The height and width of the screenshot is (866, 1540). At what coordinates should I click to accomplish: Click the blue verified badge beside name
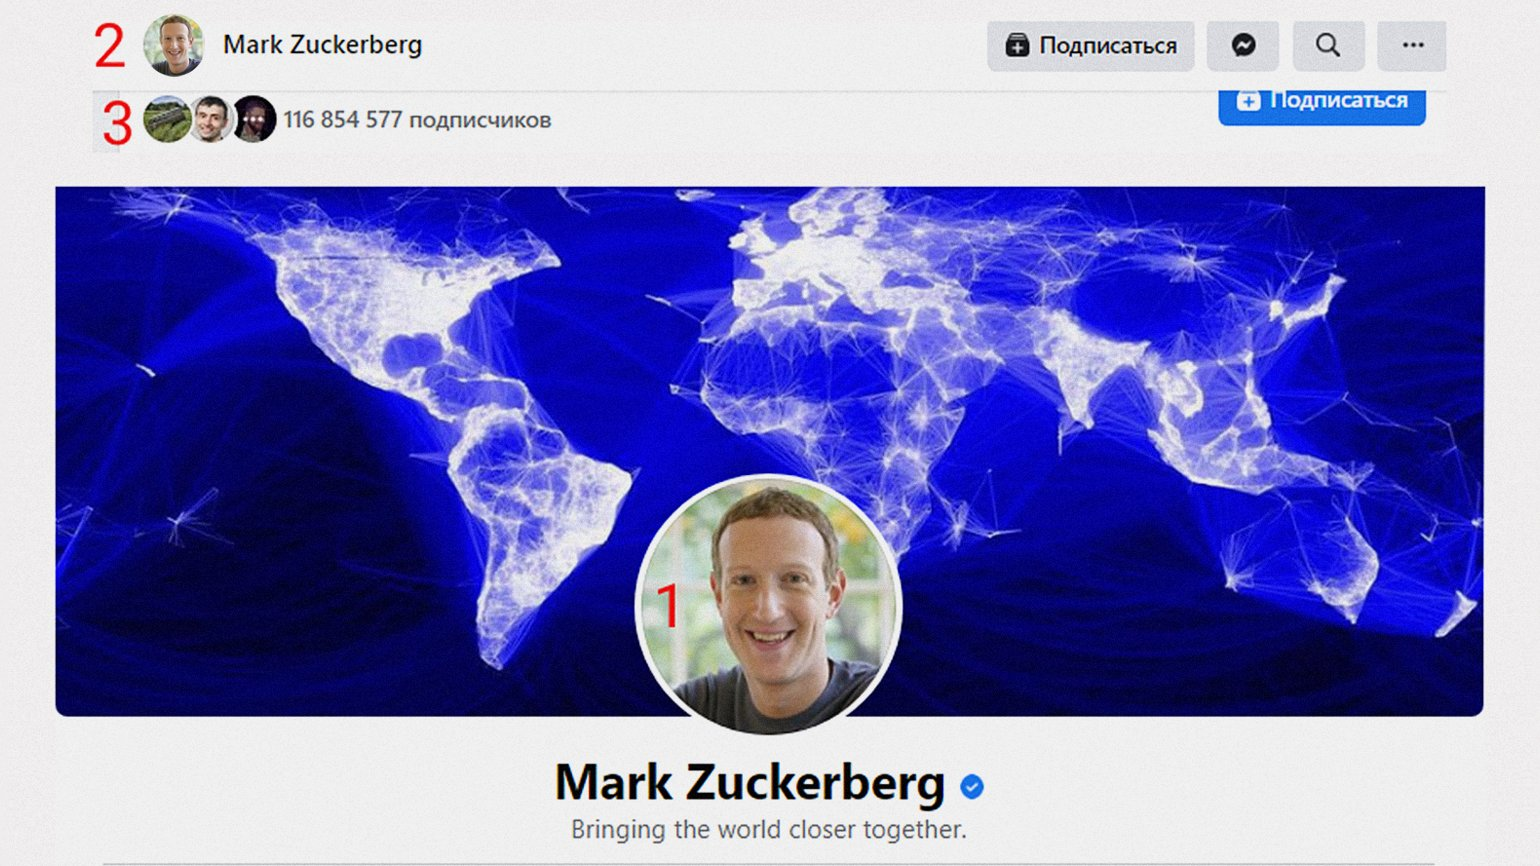(972, 787)
